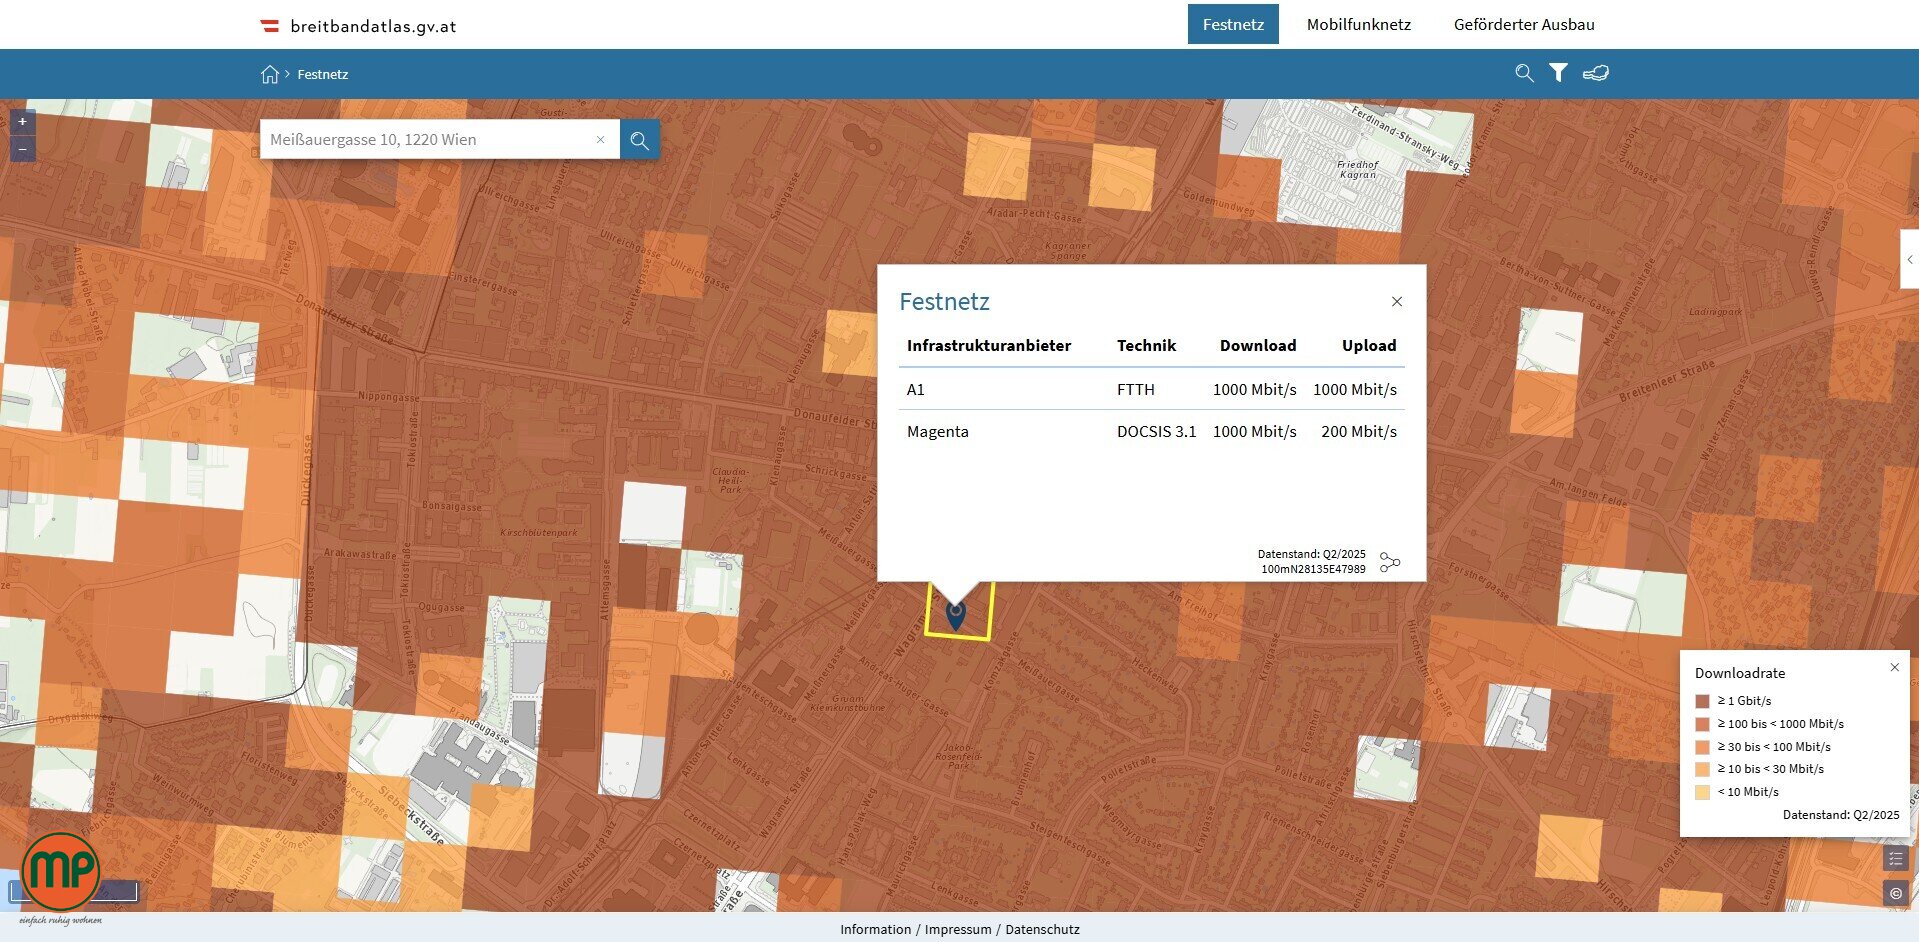Click the Austria map outline icon
The width and height of the screenshot is (1919, 942).
[x=1596, y=73]
